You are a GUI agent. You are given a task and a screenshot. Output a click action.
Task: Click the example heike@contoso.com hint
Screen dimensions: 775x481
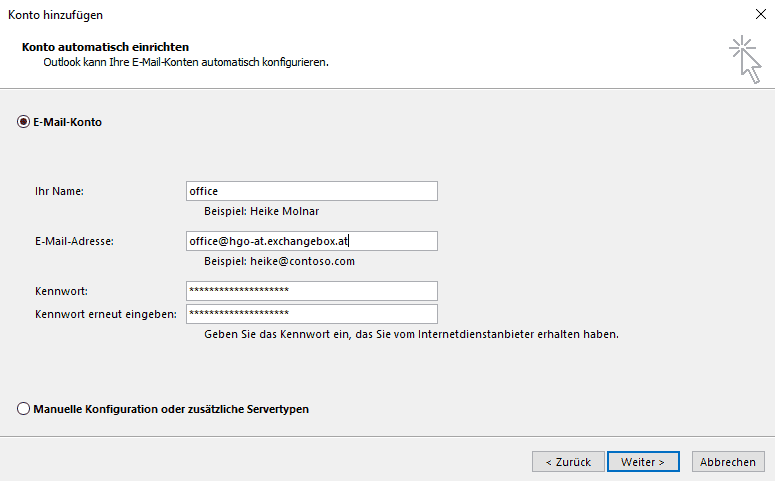coord(279,262)
